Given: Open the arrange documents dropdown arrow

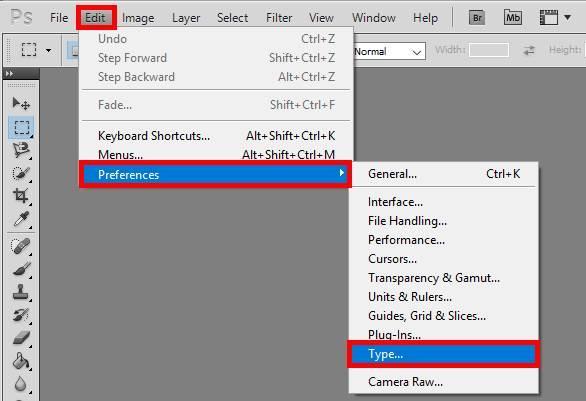Looking at the screenshot, I should click(568, 17).
